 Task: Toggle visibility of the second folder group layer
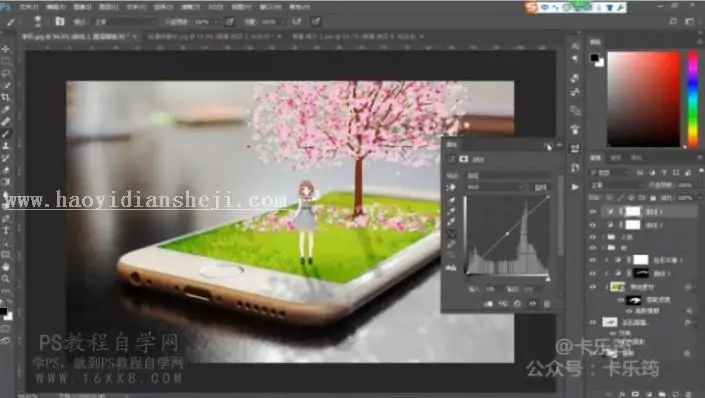click(x=593, y=248)
